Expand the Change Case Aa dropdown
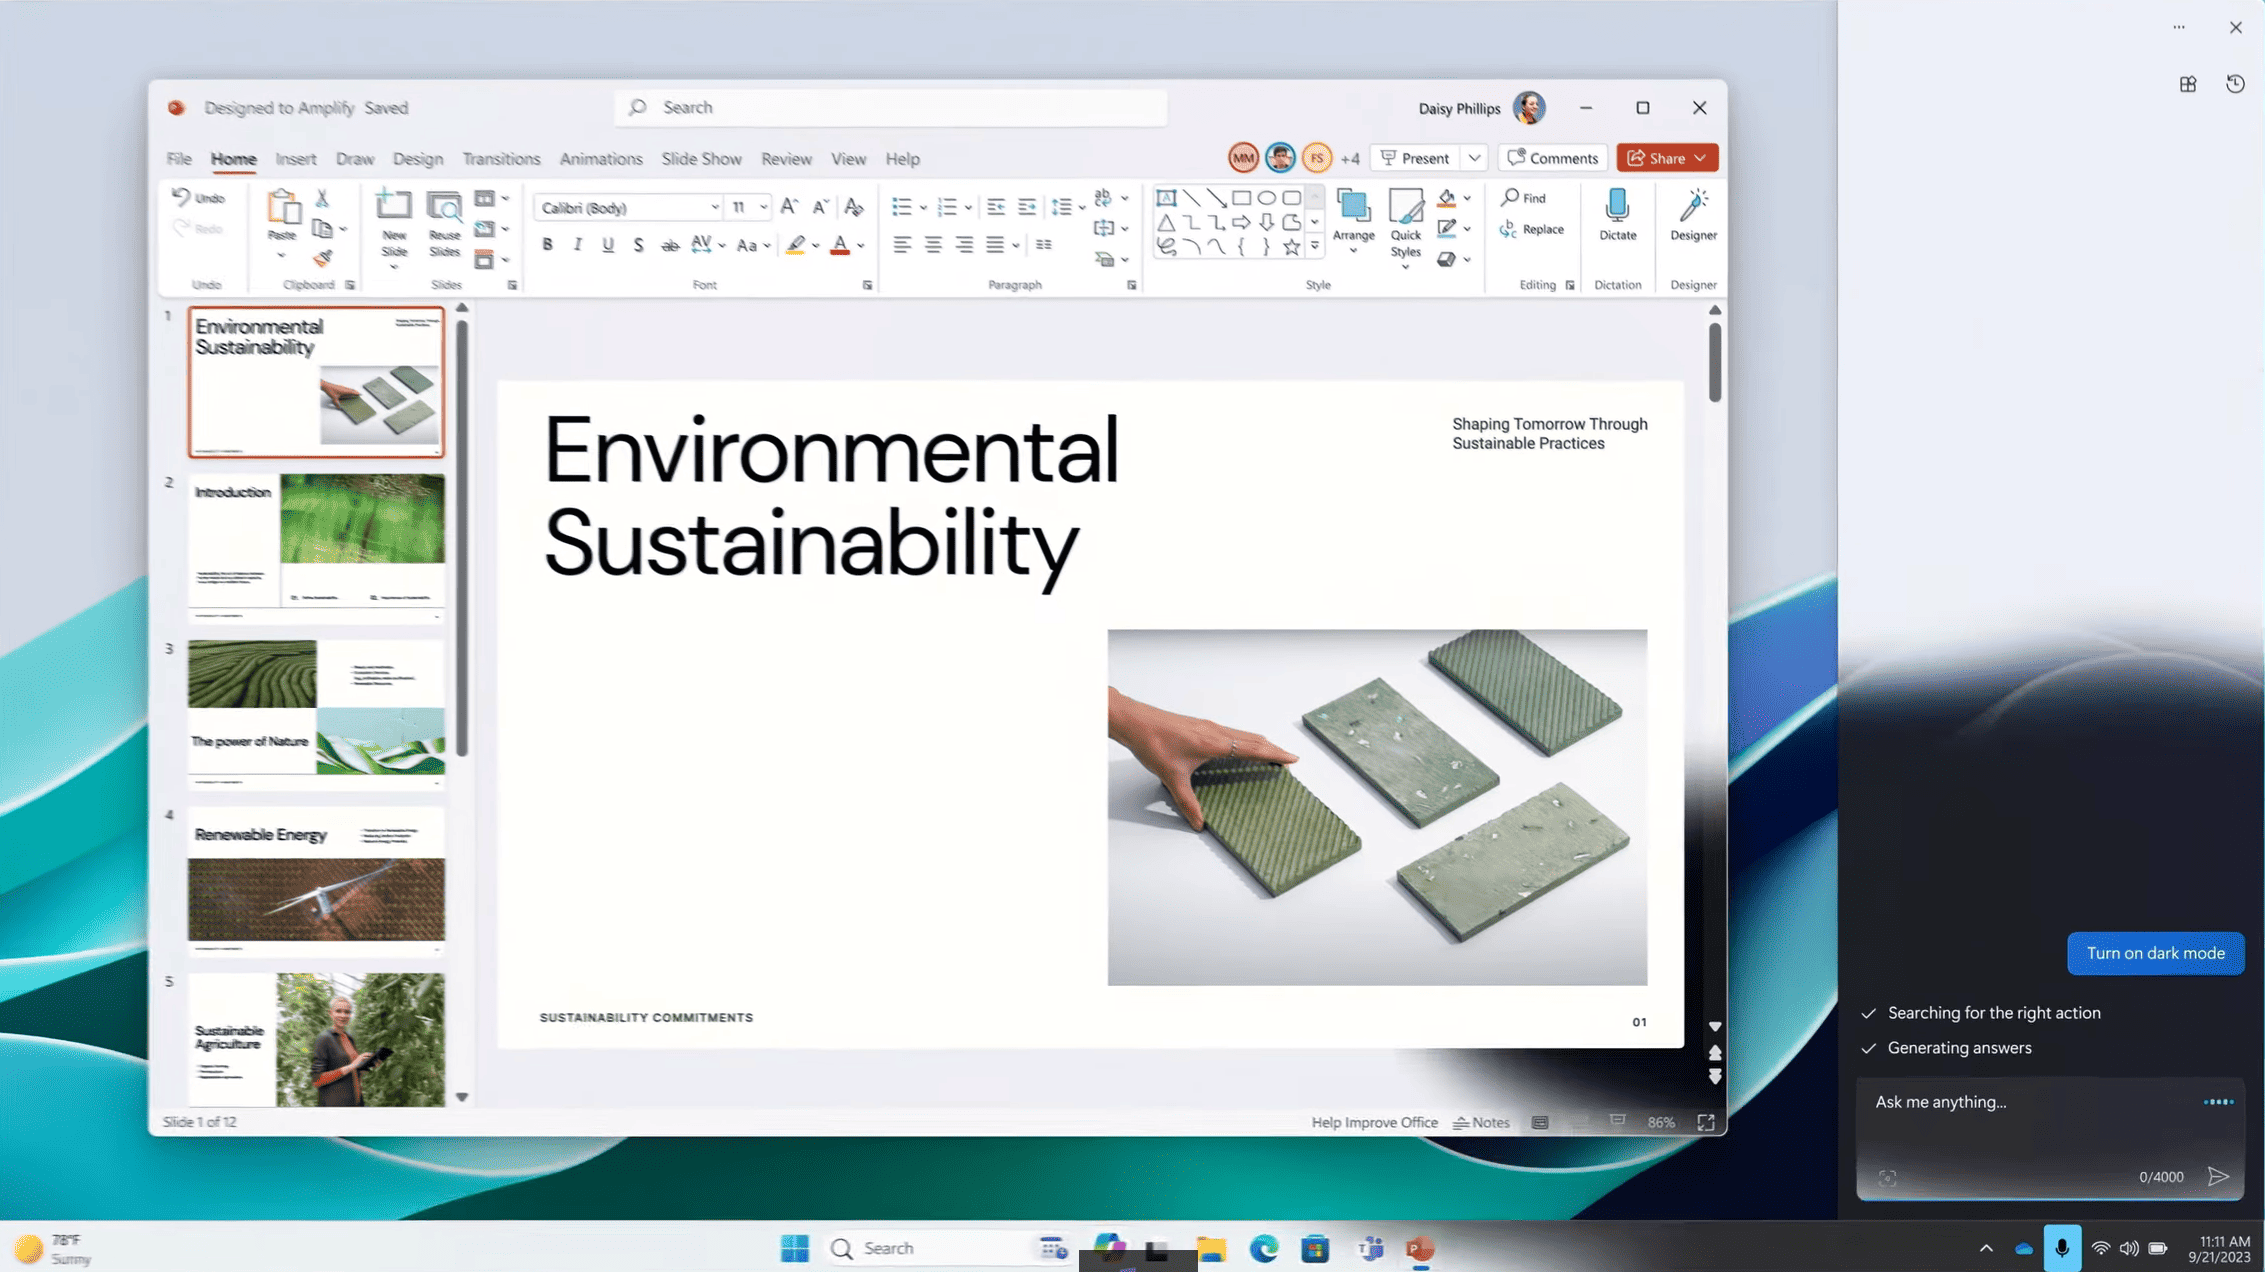The height and width of the screenshot is (1272, 2265). tap(767, 245)
